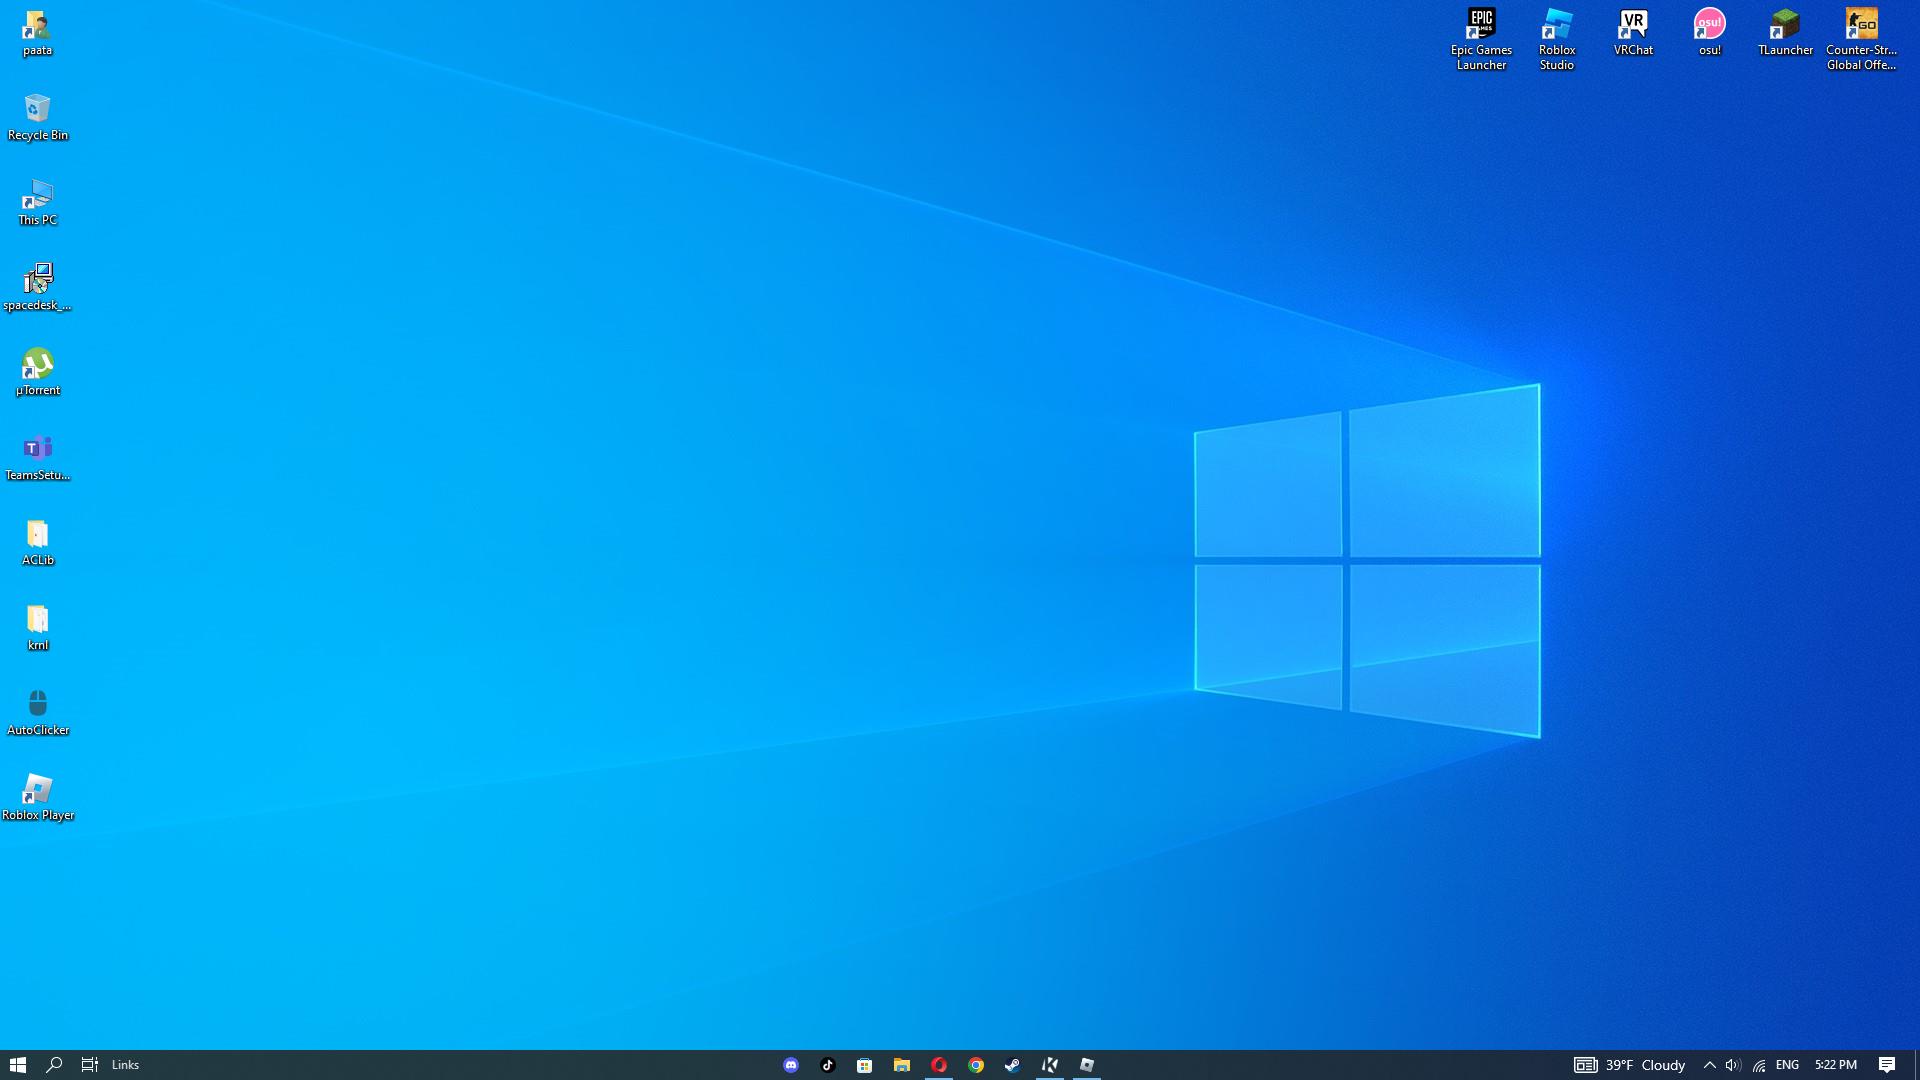The image size is (1920, 1080).
Task: Open the 39°F Cloudy weather widget
Action: 1630,1065
